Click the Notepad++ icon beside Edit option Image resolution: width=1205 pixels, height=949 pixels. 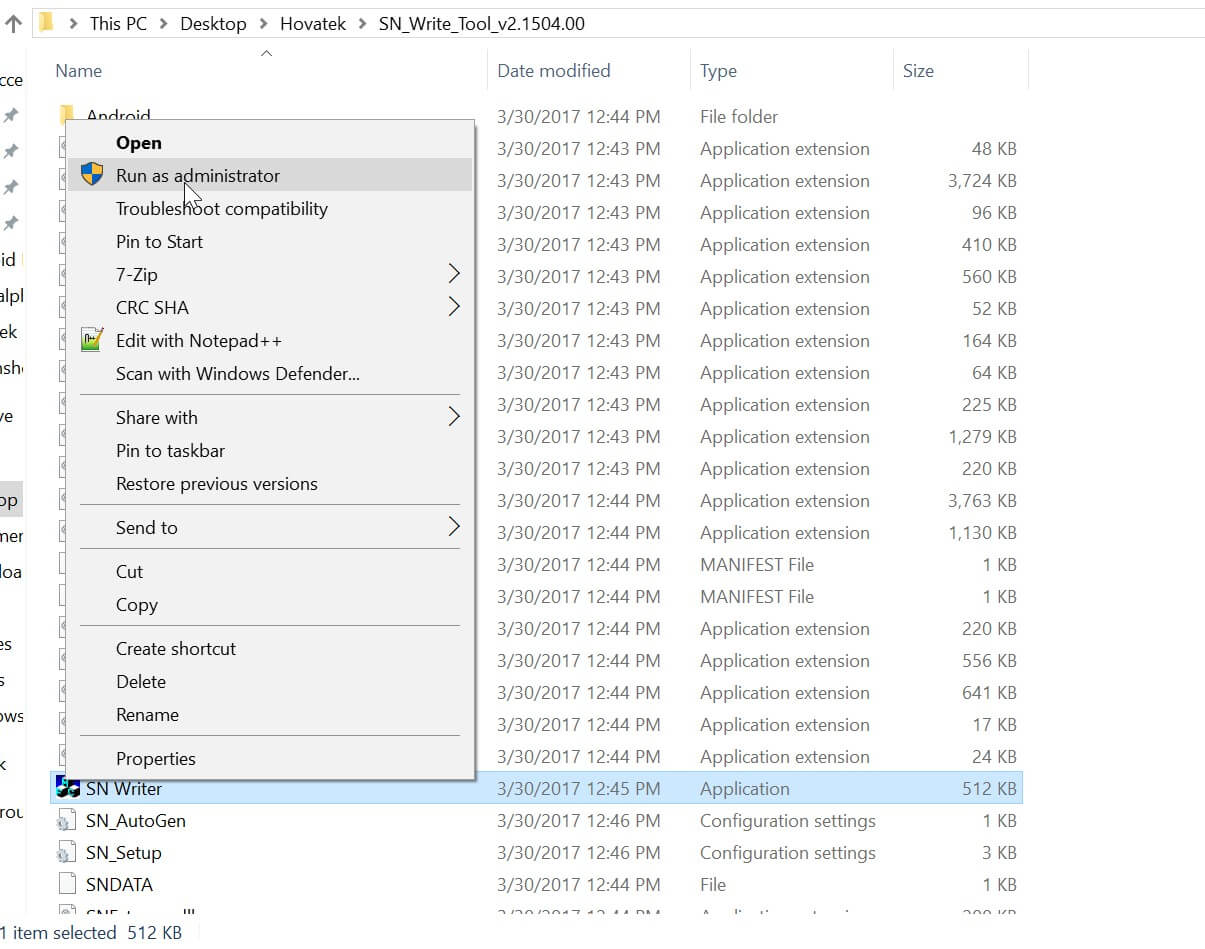pos(91,340)
